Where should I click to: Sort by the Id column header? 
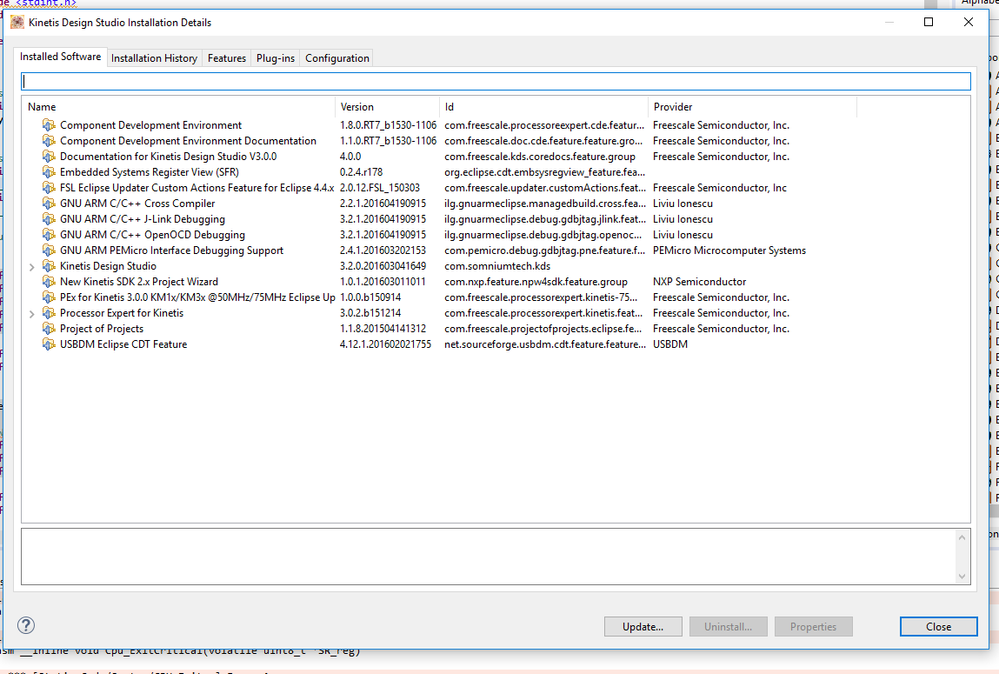tap(543, 107)
